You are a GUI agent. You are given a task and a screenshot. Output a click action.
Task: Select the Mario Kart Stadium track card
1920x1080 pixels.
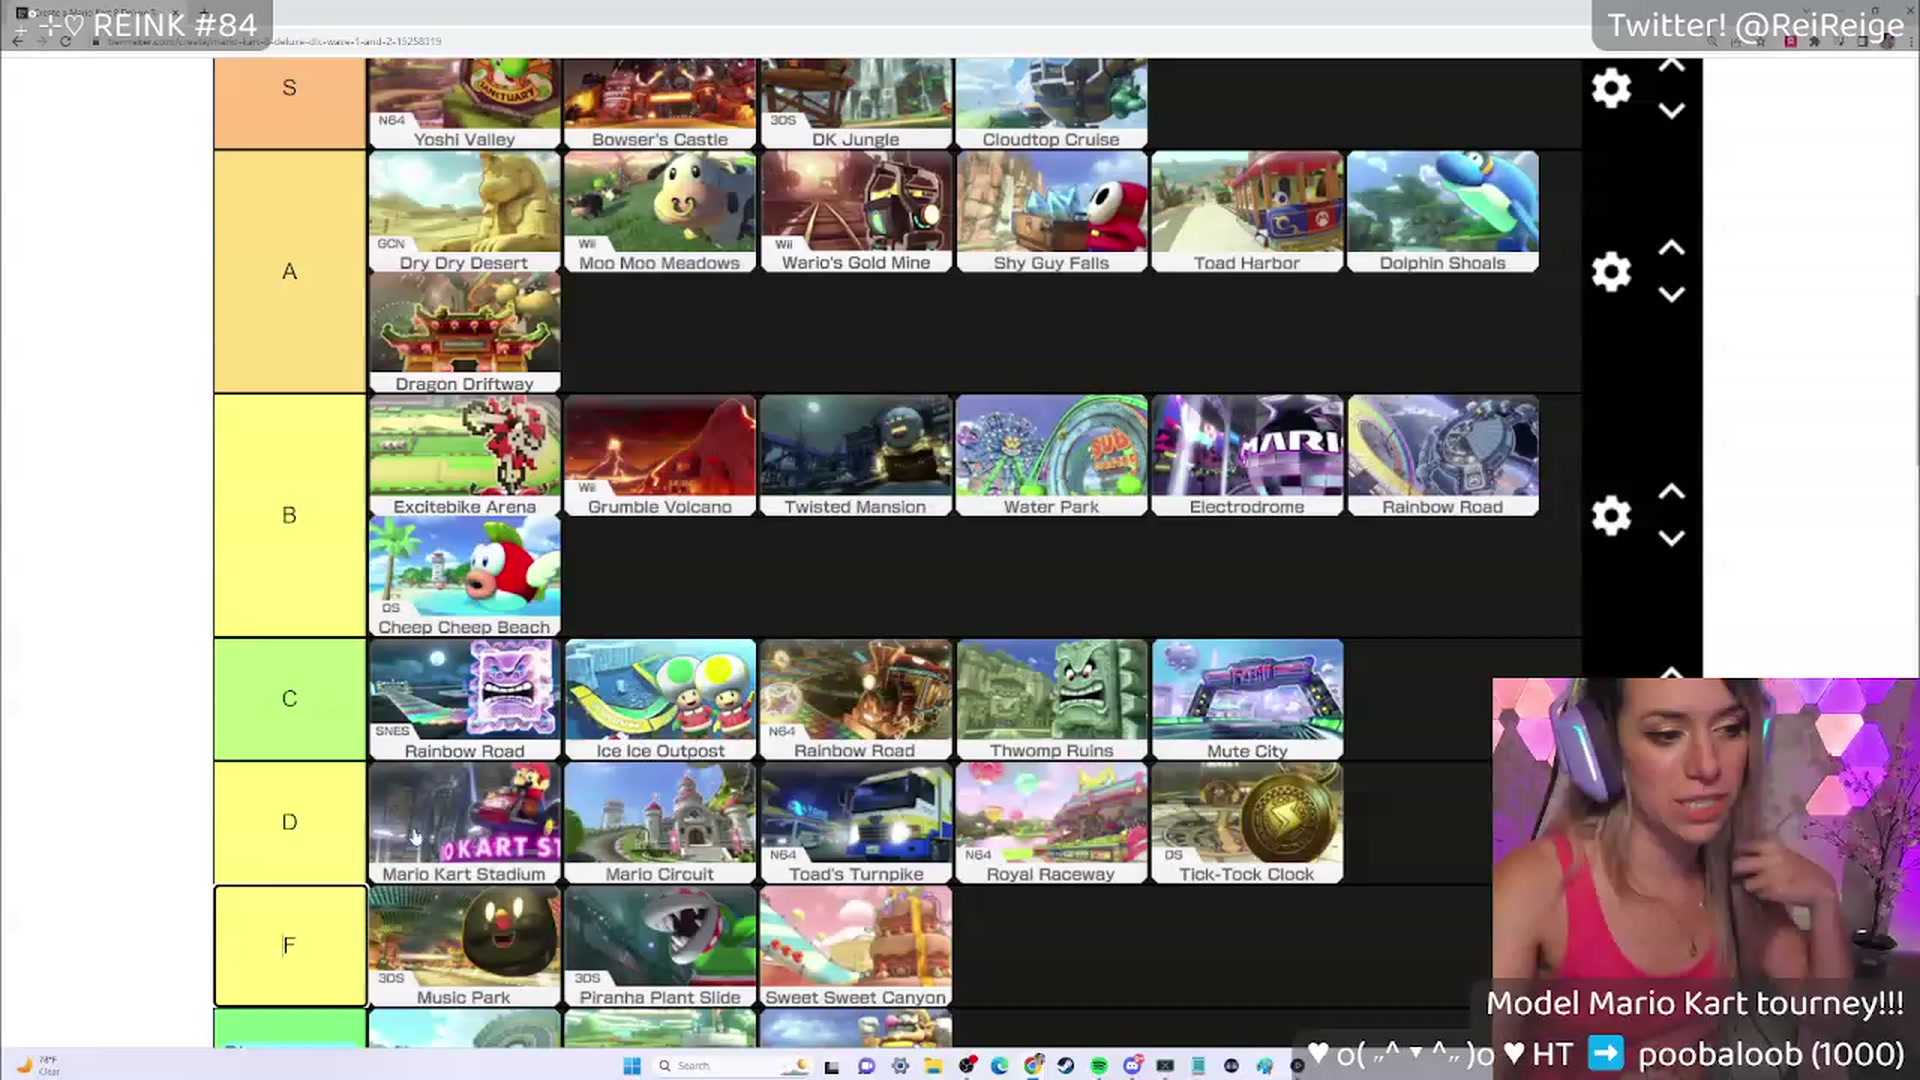pos(464,823)
